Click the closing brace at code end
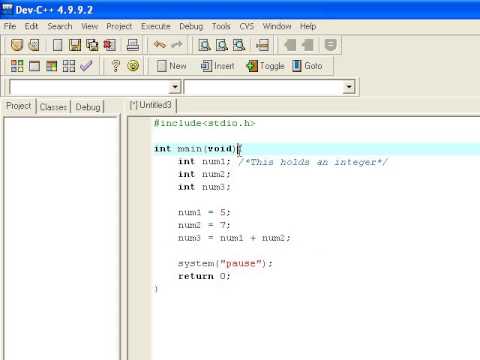This screenshot has height=360, width=480. tap(156, 289)
